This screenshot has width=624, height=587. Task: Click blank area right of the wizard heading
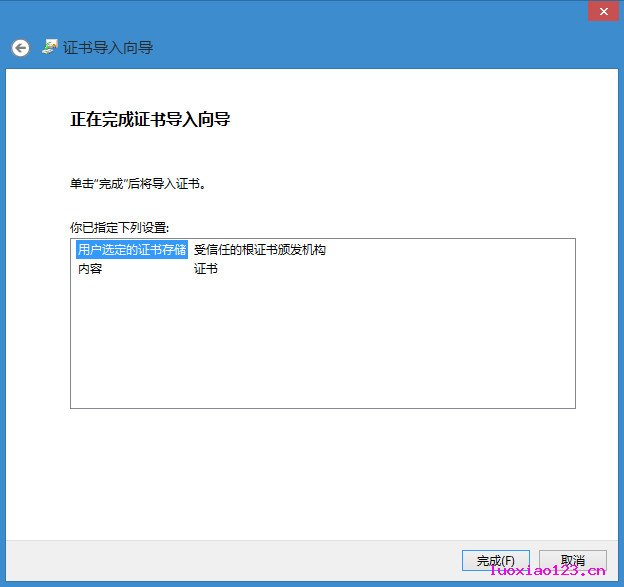click(420, 120)
